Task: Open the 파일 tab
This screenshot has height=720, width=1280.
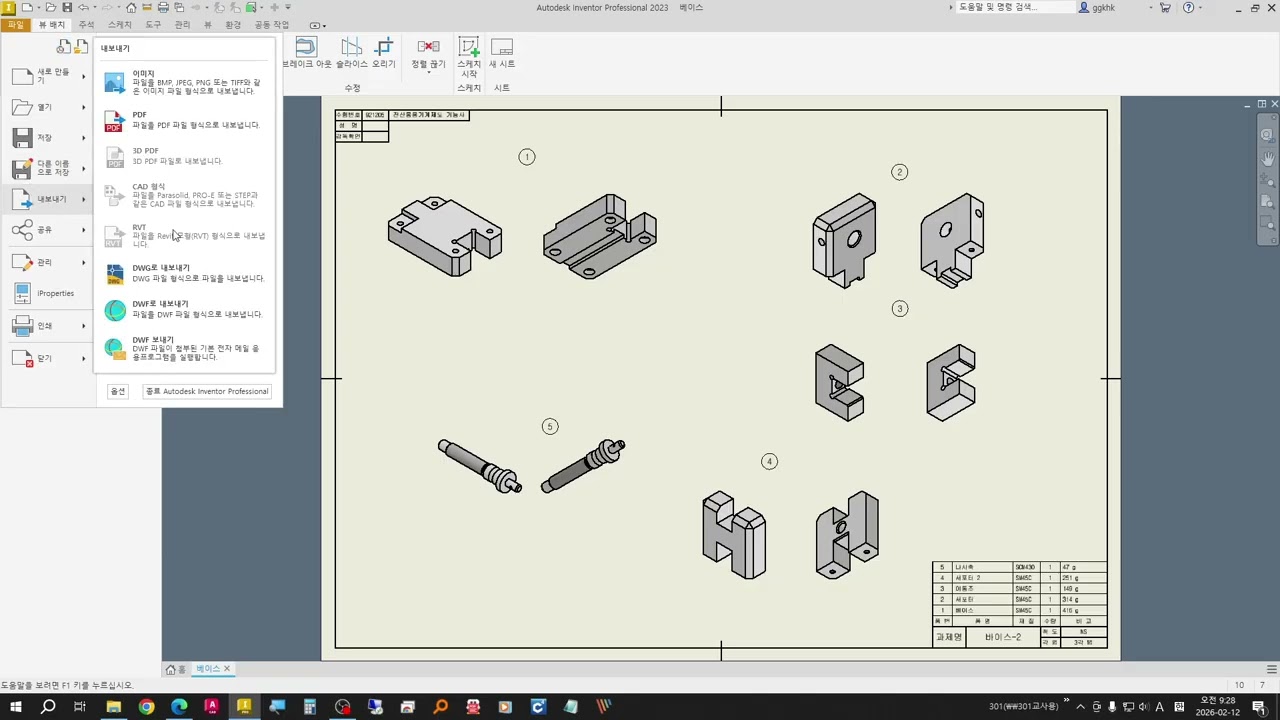Action: tap(16, 25)
